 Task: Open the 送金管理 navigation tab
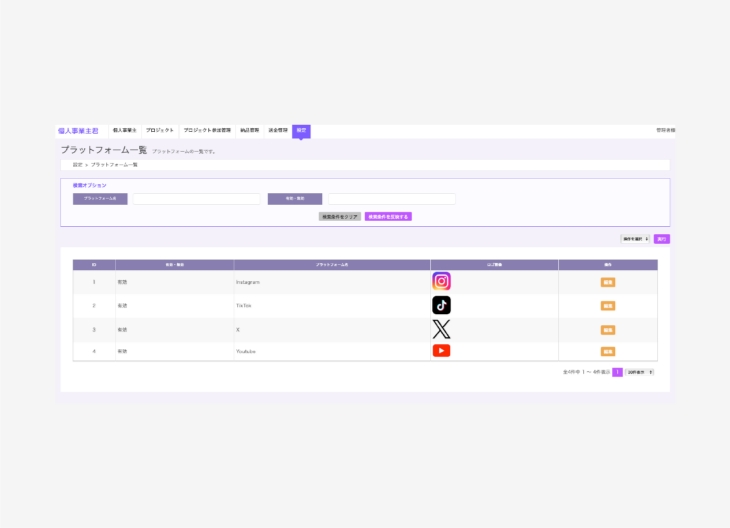click(x=278, y=130)
